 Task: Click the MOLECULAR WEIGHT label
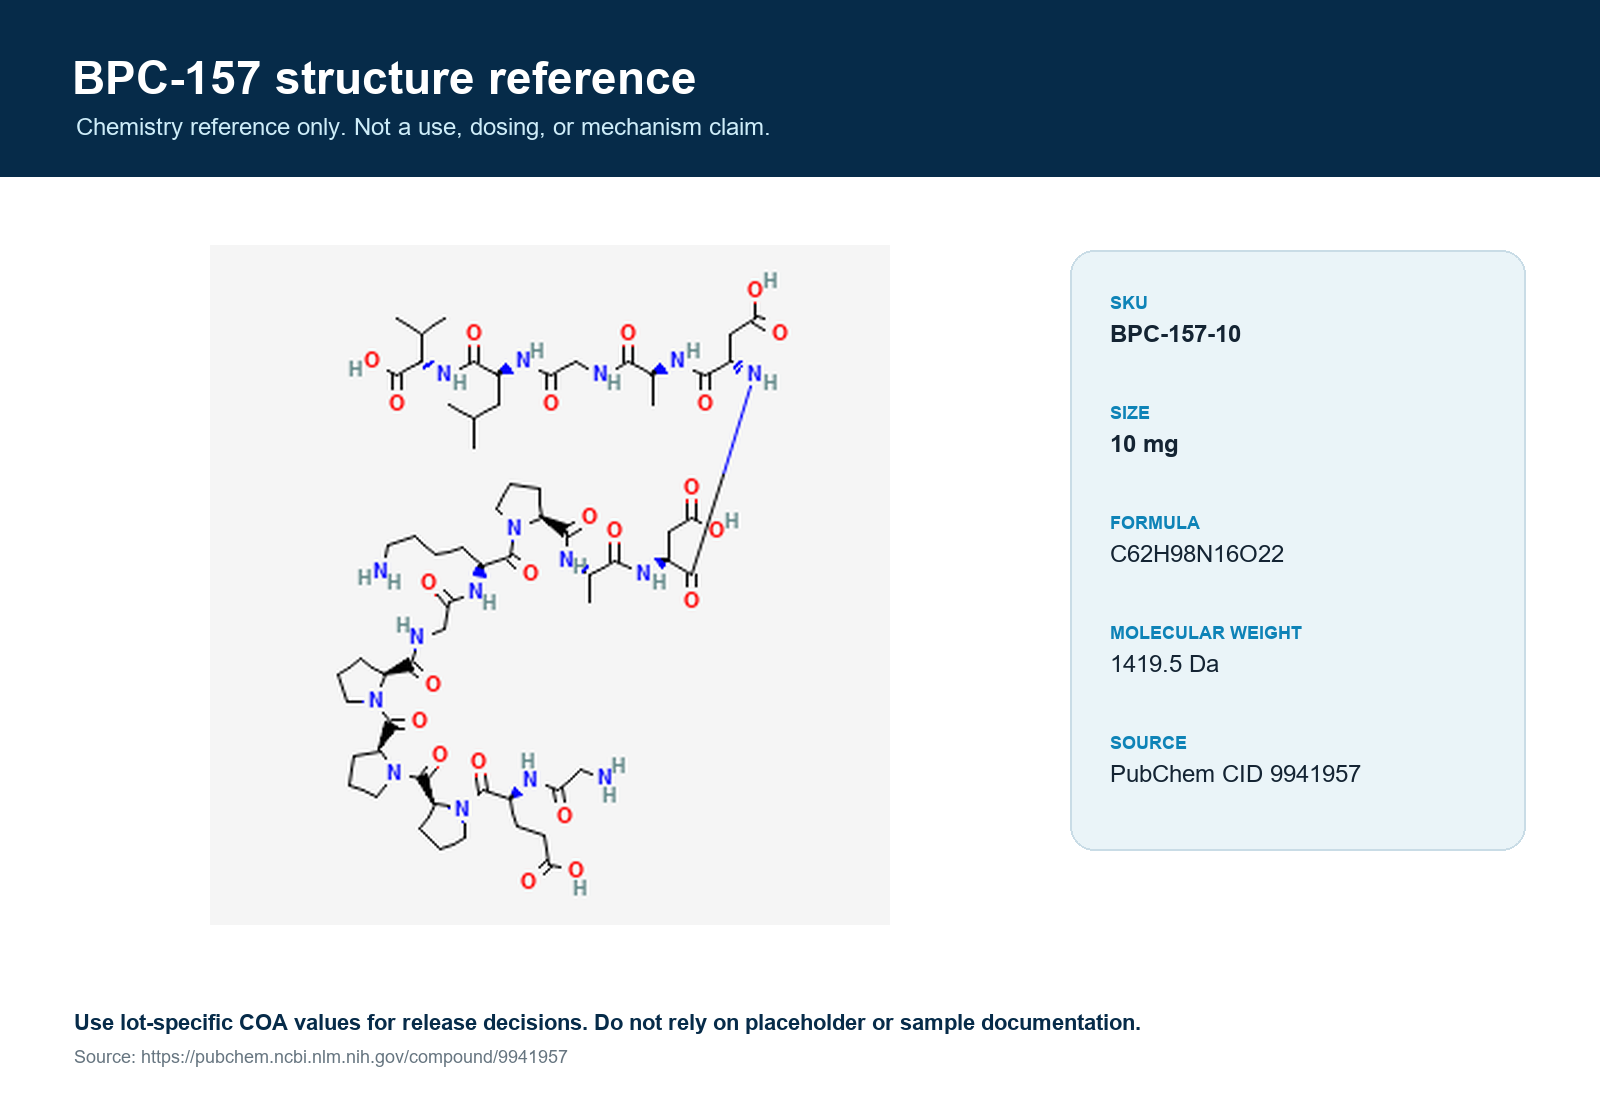1206,633
